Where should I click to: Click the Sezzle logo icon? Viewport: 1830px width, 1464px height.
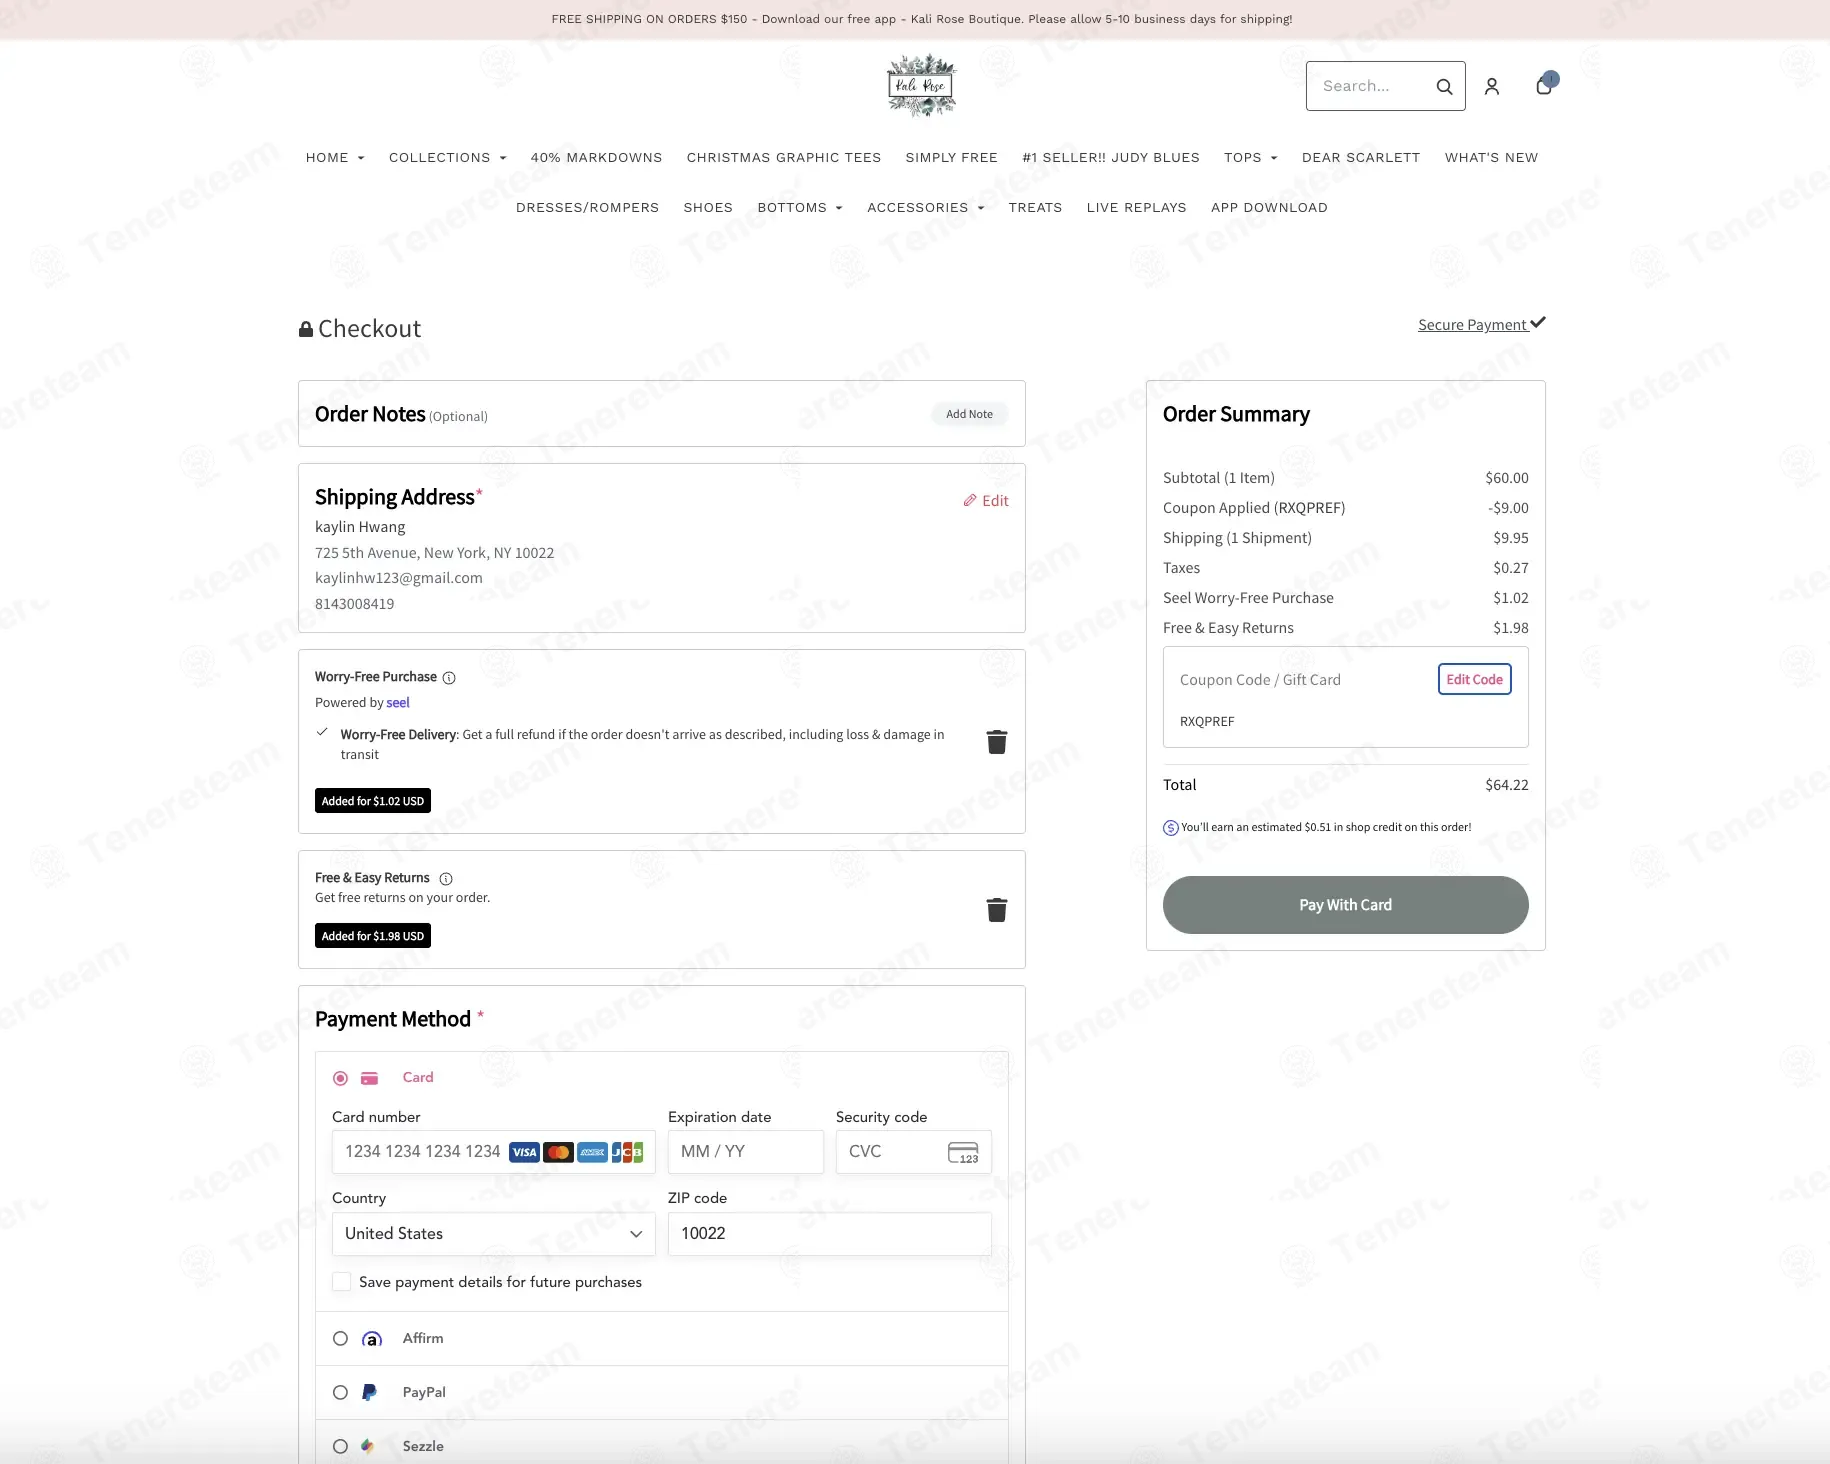368,1446
